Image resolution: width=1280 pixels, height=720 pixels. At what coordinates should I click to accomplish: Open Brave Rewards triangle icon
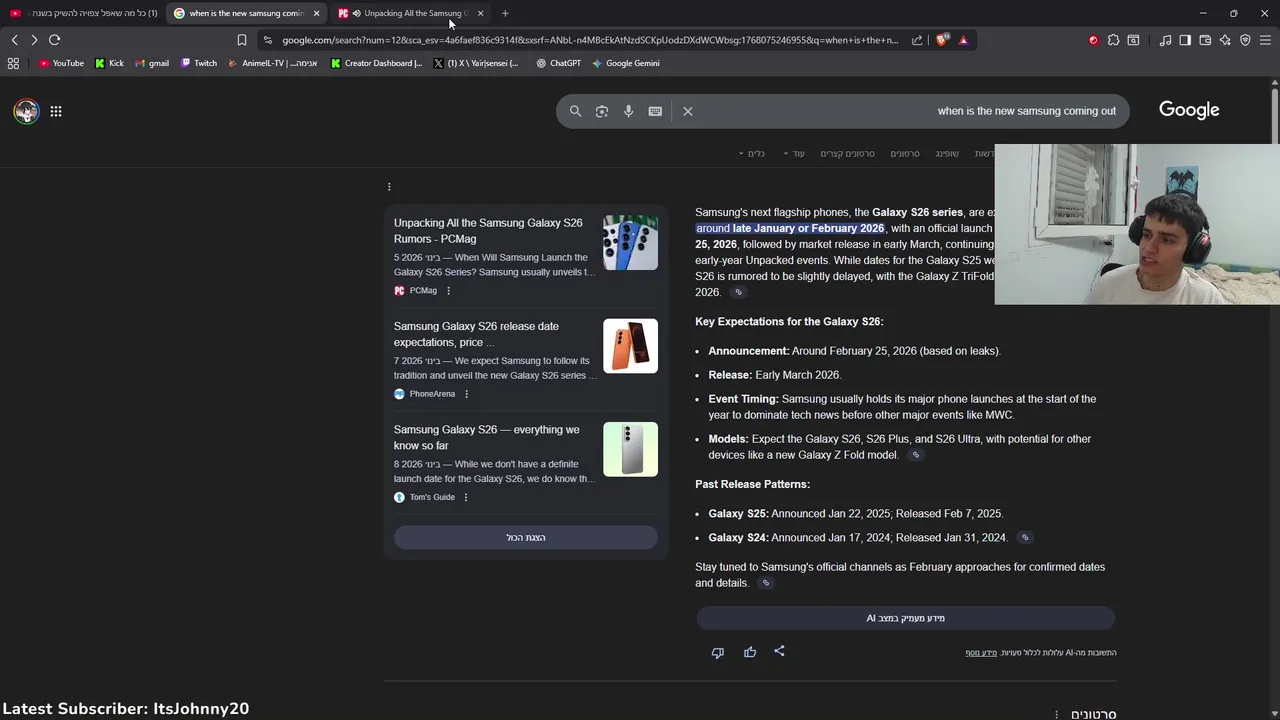963,40
